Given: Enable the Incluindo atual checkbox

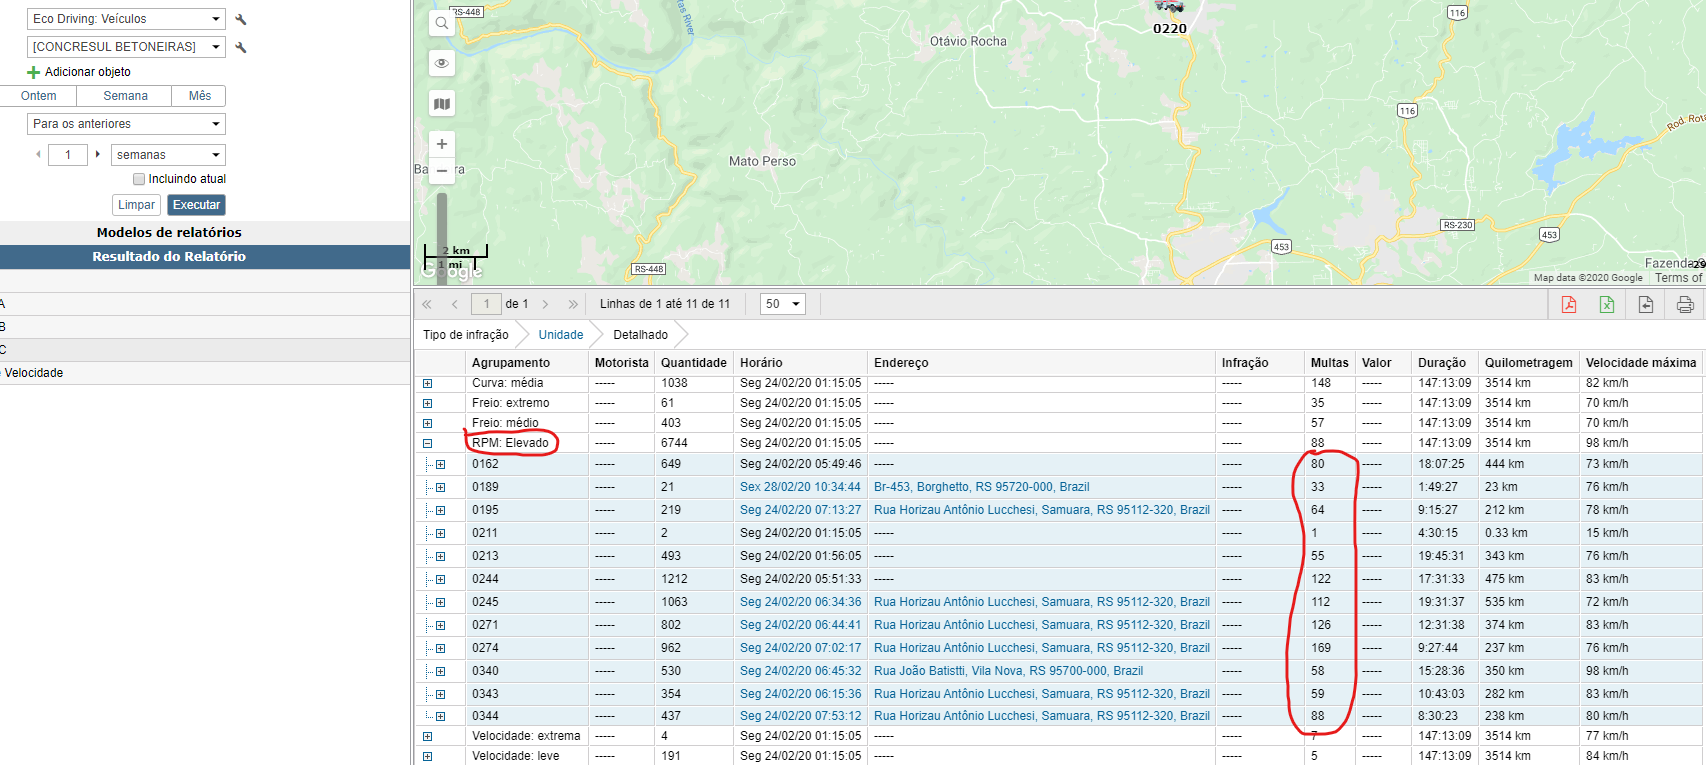Looking at the screenshot, I should (x=139, y=179).
